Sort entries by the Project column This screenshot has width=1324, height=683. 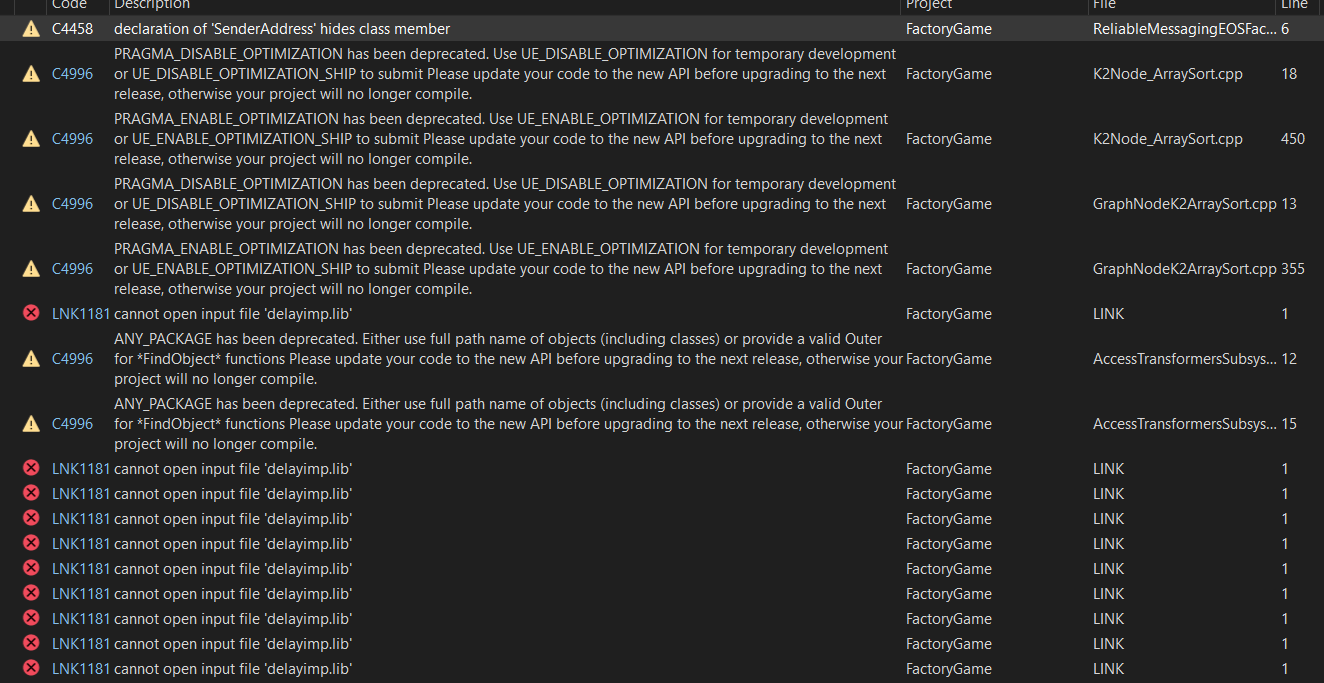tap(930, 6)
